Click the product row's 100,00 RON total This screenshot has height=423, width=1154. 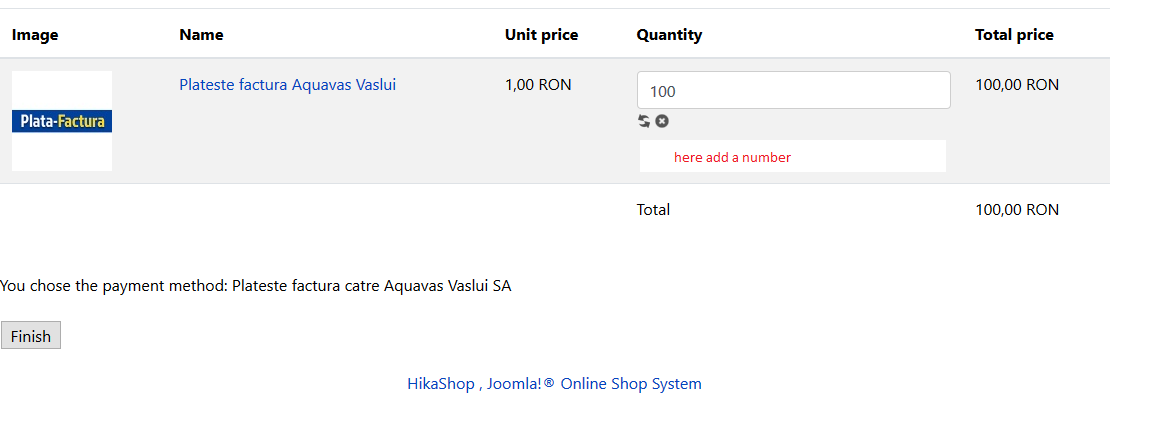pos(1016,85)
